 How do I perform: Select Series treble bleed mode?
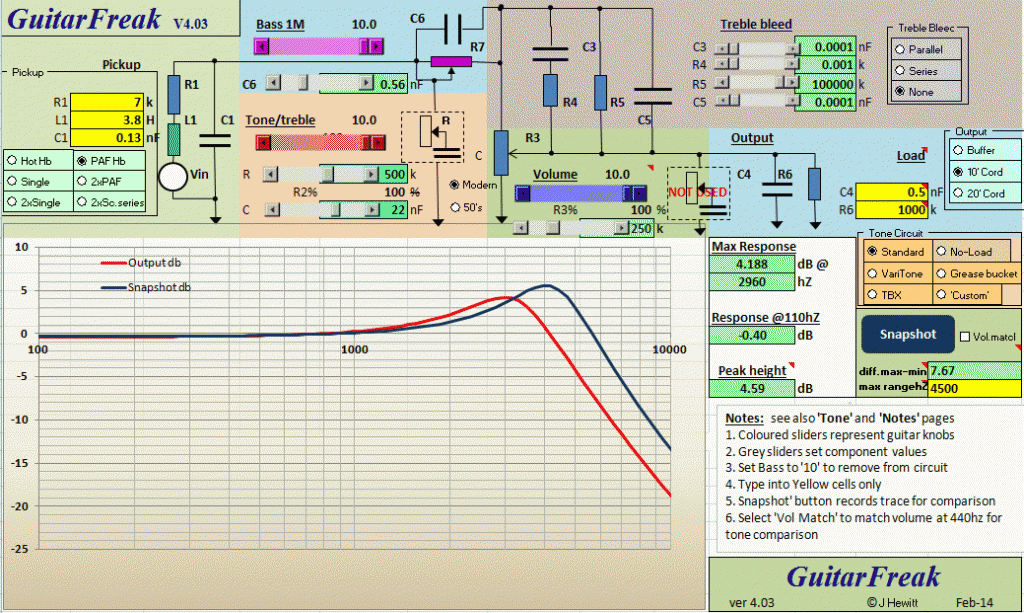coord(900,71)
